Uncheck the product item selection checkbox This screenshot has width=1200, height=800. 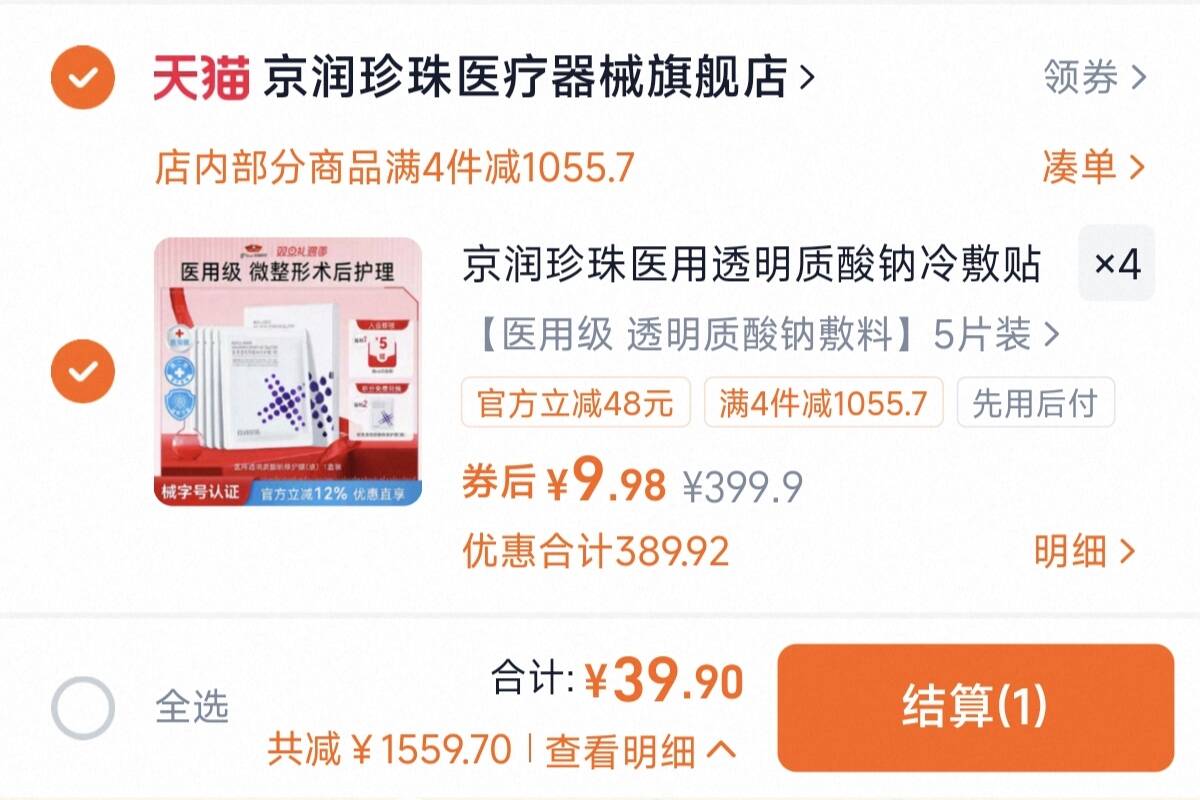point(83,371)
